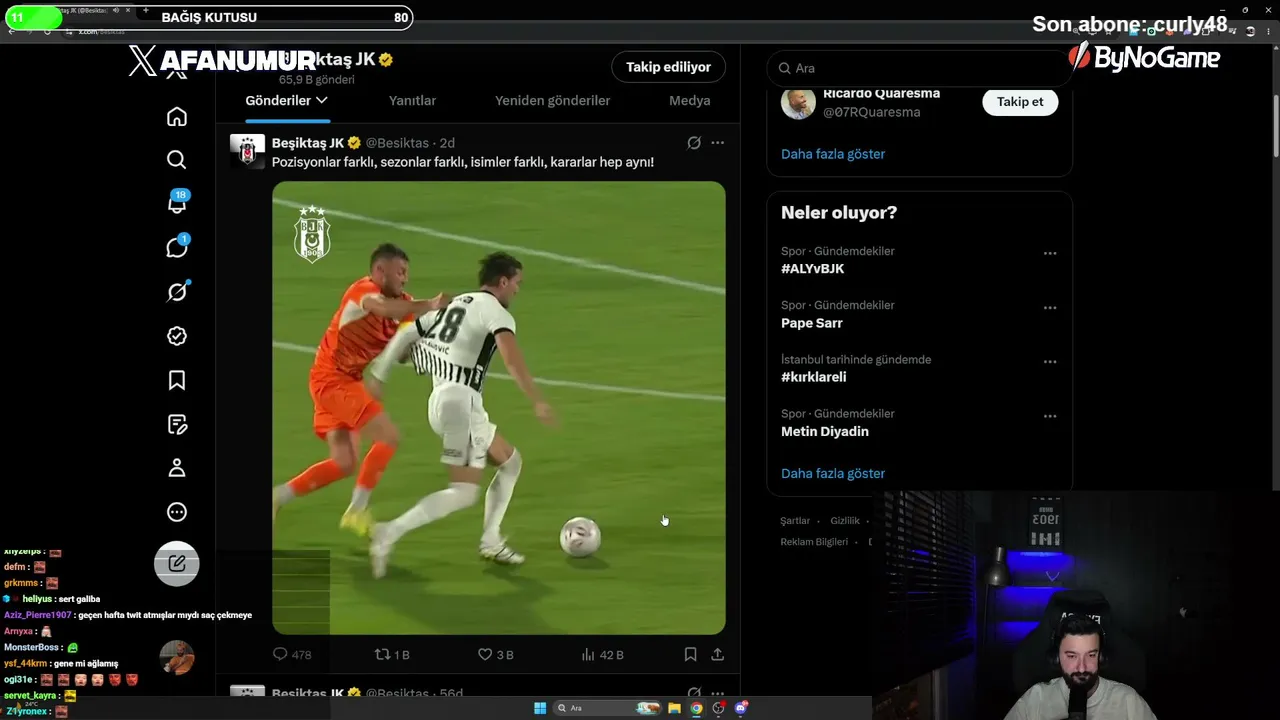Open the Profile person icon in sidebar
The width and height of the screenshot is (1280, 720).
point(177,468)
